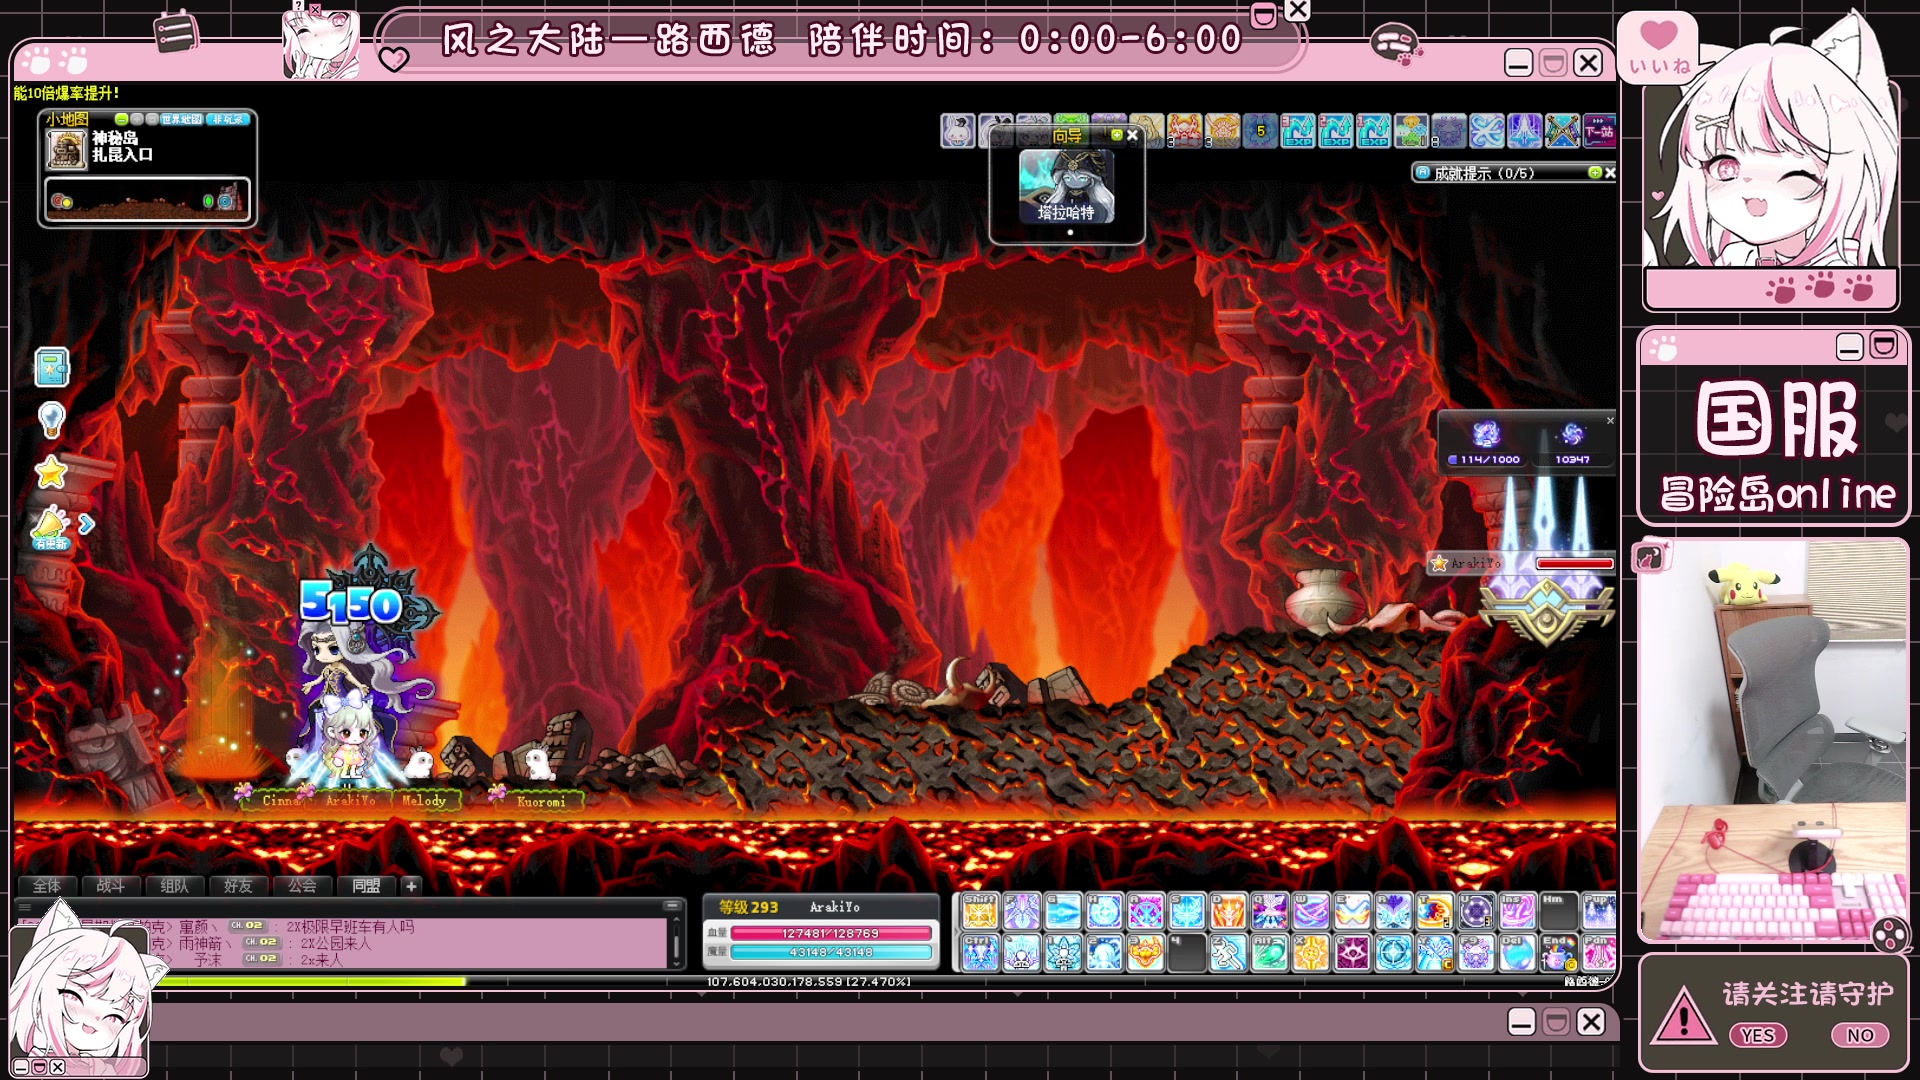Click the Shift key skill slot

pos(980,911)
